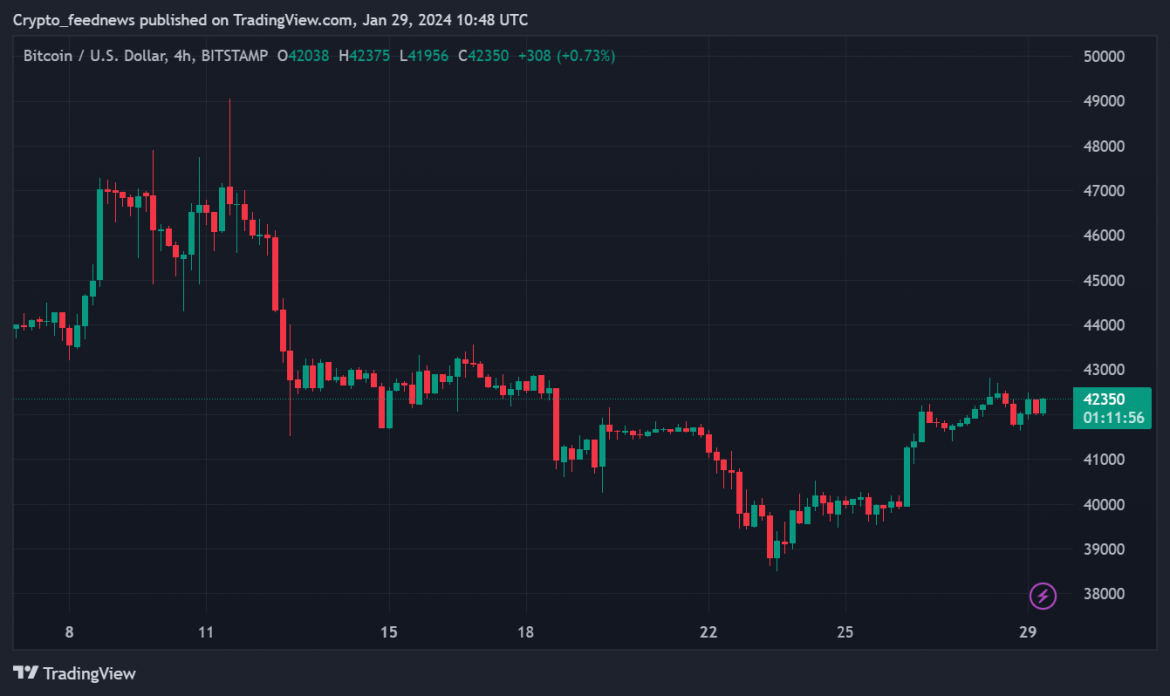
Task: Click the purple lightning bolt icon
Action: pos(1042,597)
